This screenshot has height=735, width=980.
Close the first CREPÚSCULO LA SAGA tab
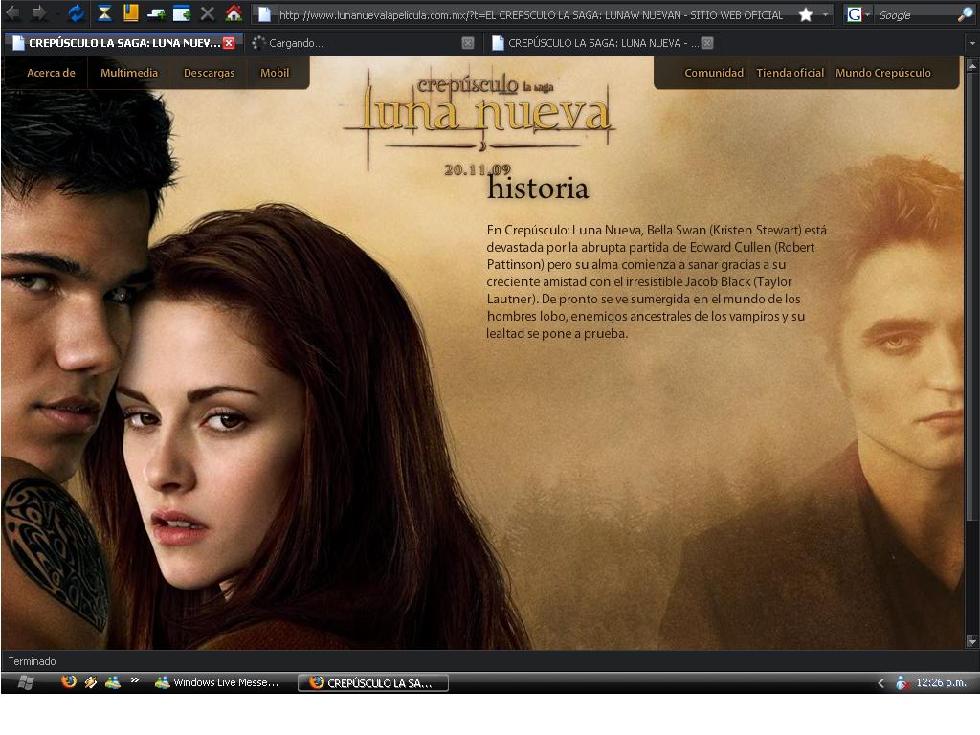pos(229,43)
